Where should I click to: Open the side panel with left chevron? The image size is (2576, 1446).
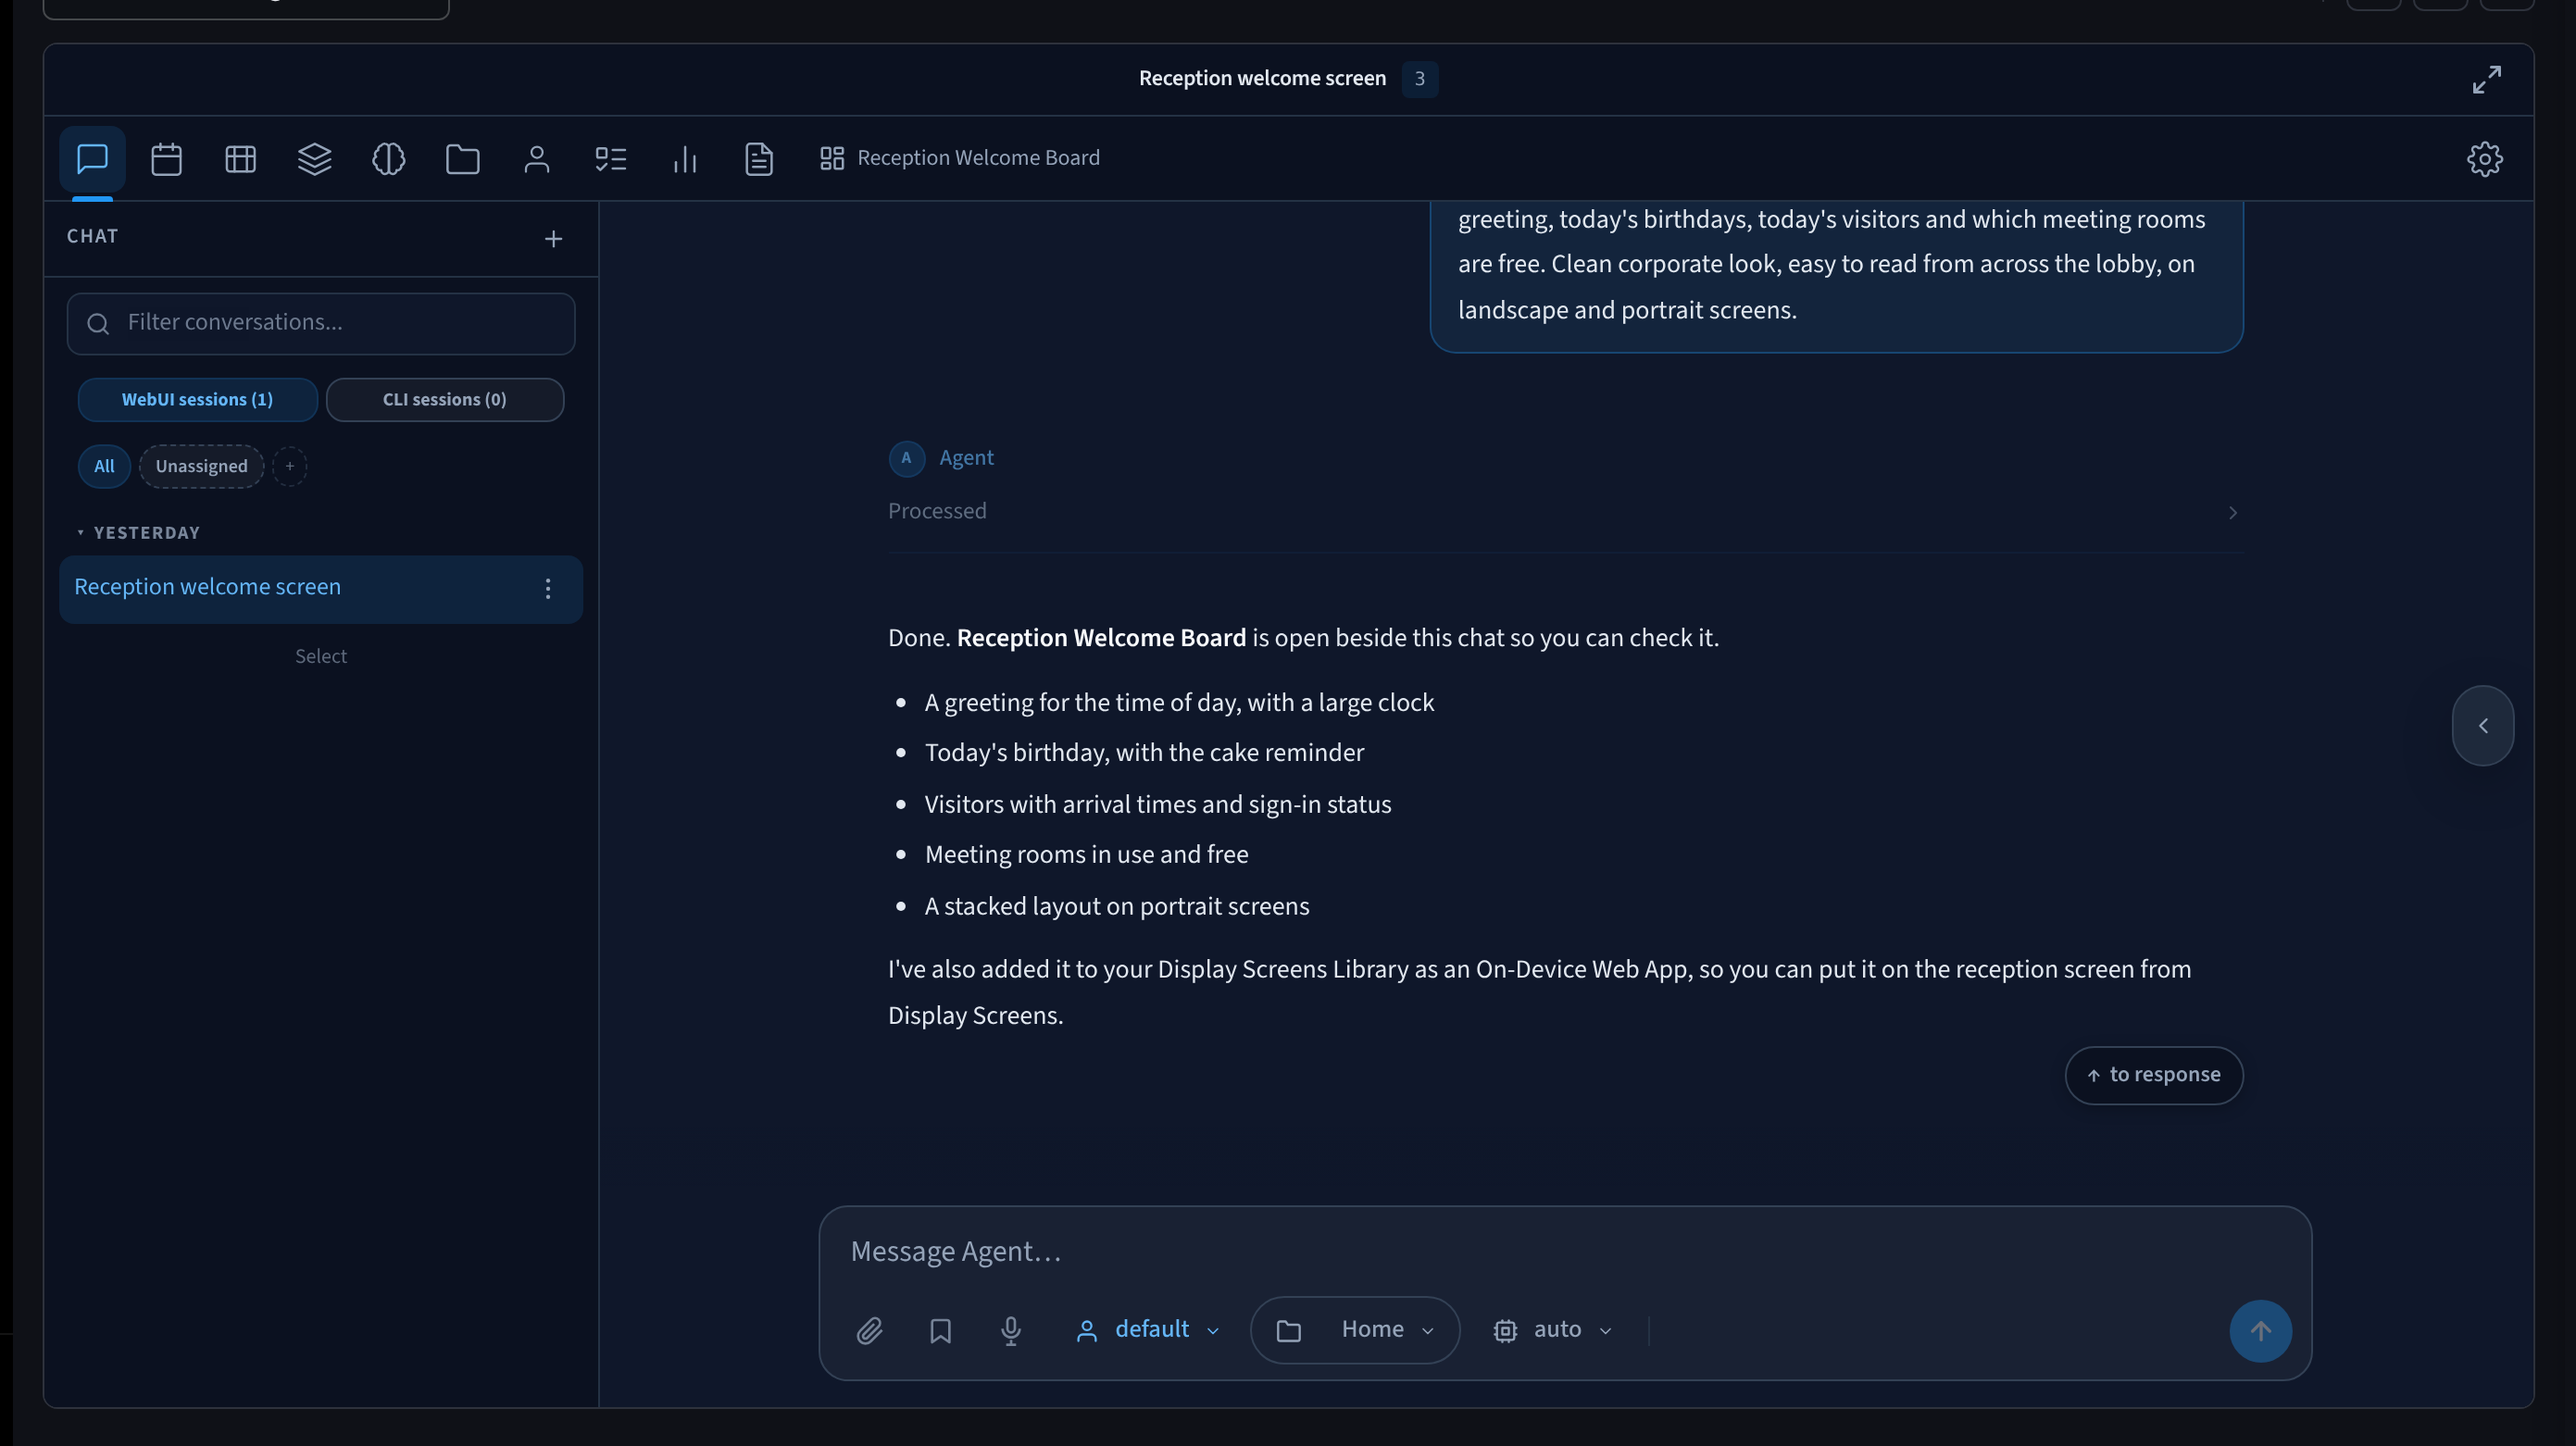click(2483, 725)
